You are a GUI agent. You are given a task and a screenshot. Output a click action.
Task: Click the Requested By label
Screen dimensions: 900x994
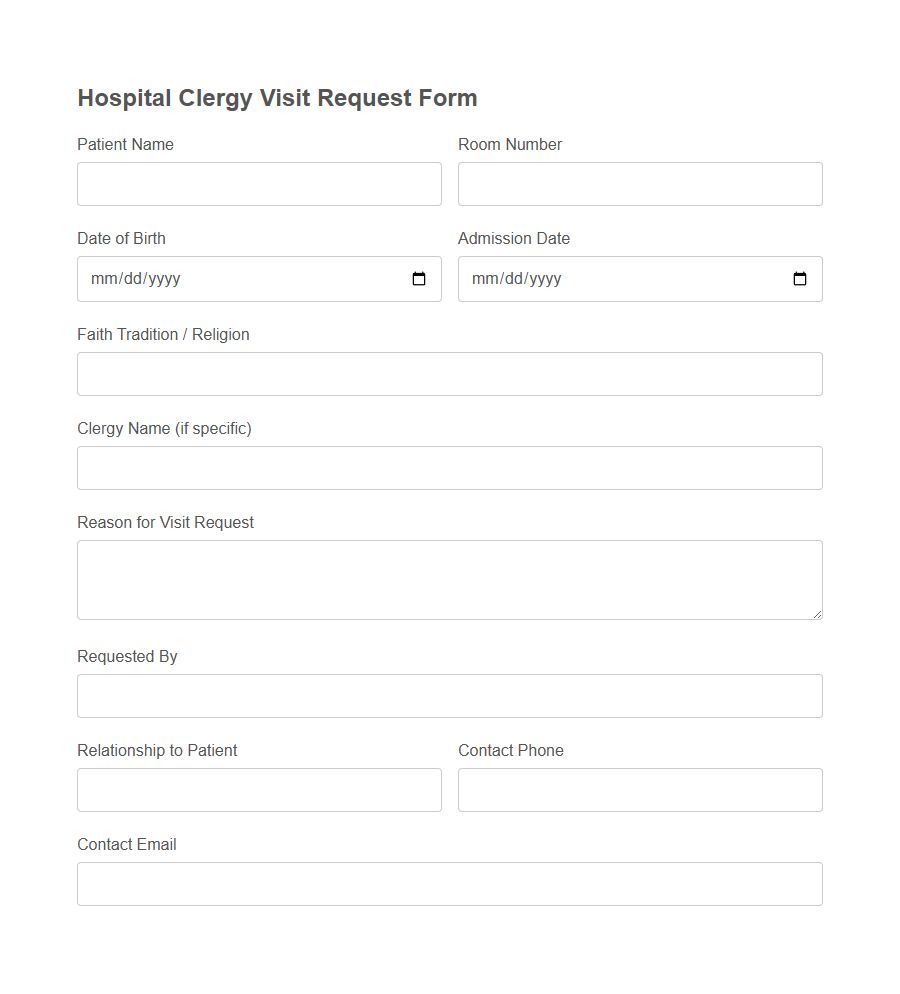(x=127, y=656)
